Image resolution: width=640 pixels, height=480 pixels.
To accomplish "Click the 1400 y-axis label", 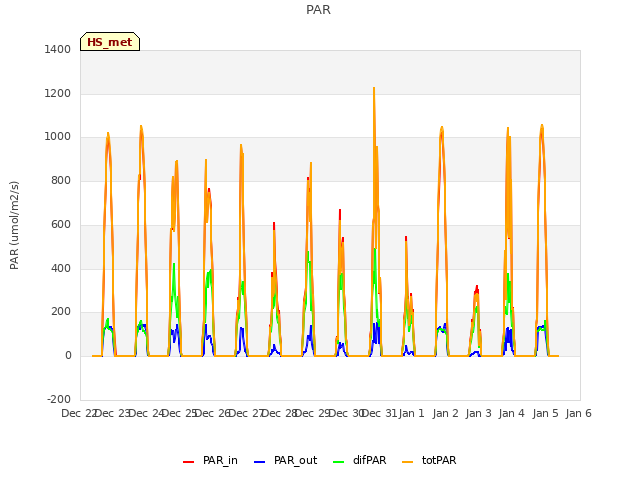I will tap(58, 49).
